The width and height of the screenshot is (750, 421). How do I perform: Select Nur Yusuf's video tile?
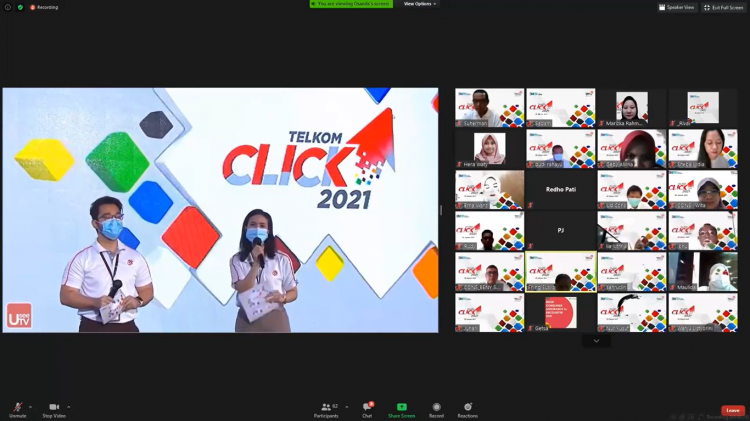point(631,313)
